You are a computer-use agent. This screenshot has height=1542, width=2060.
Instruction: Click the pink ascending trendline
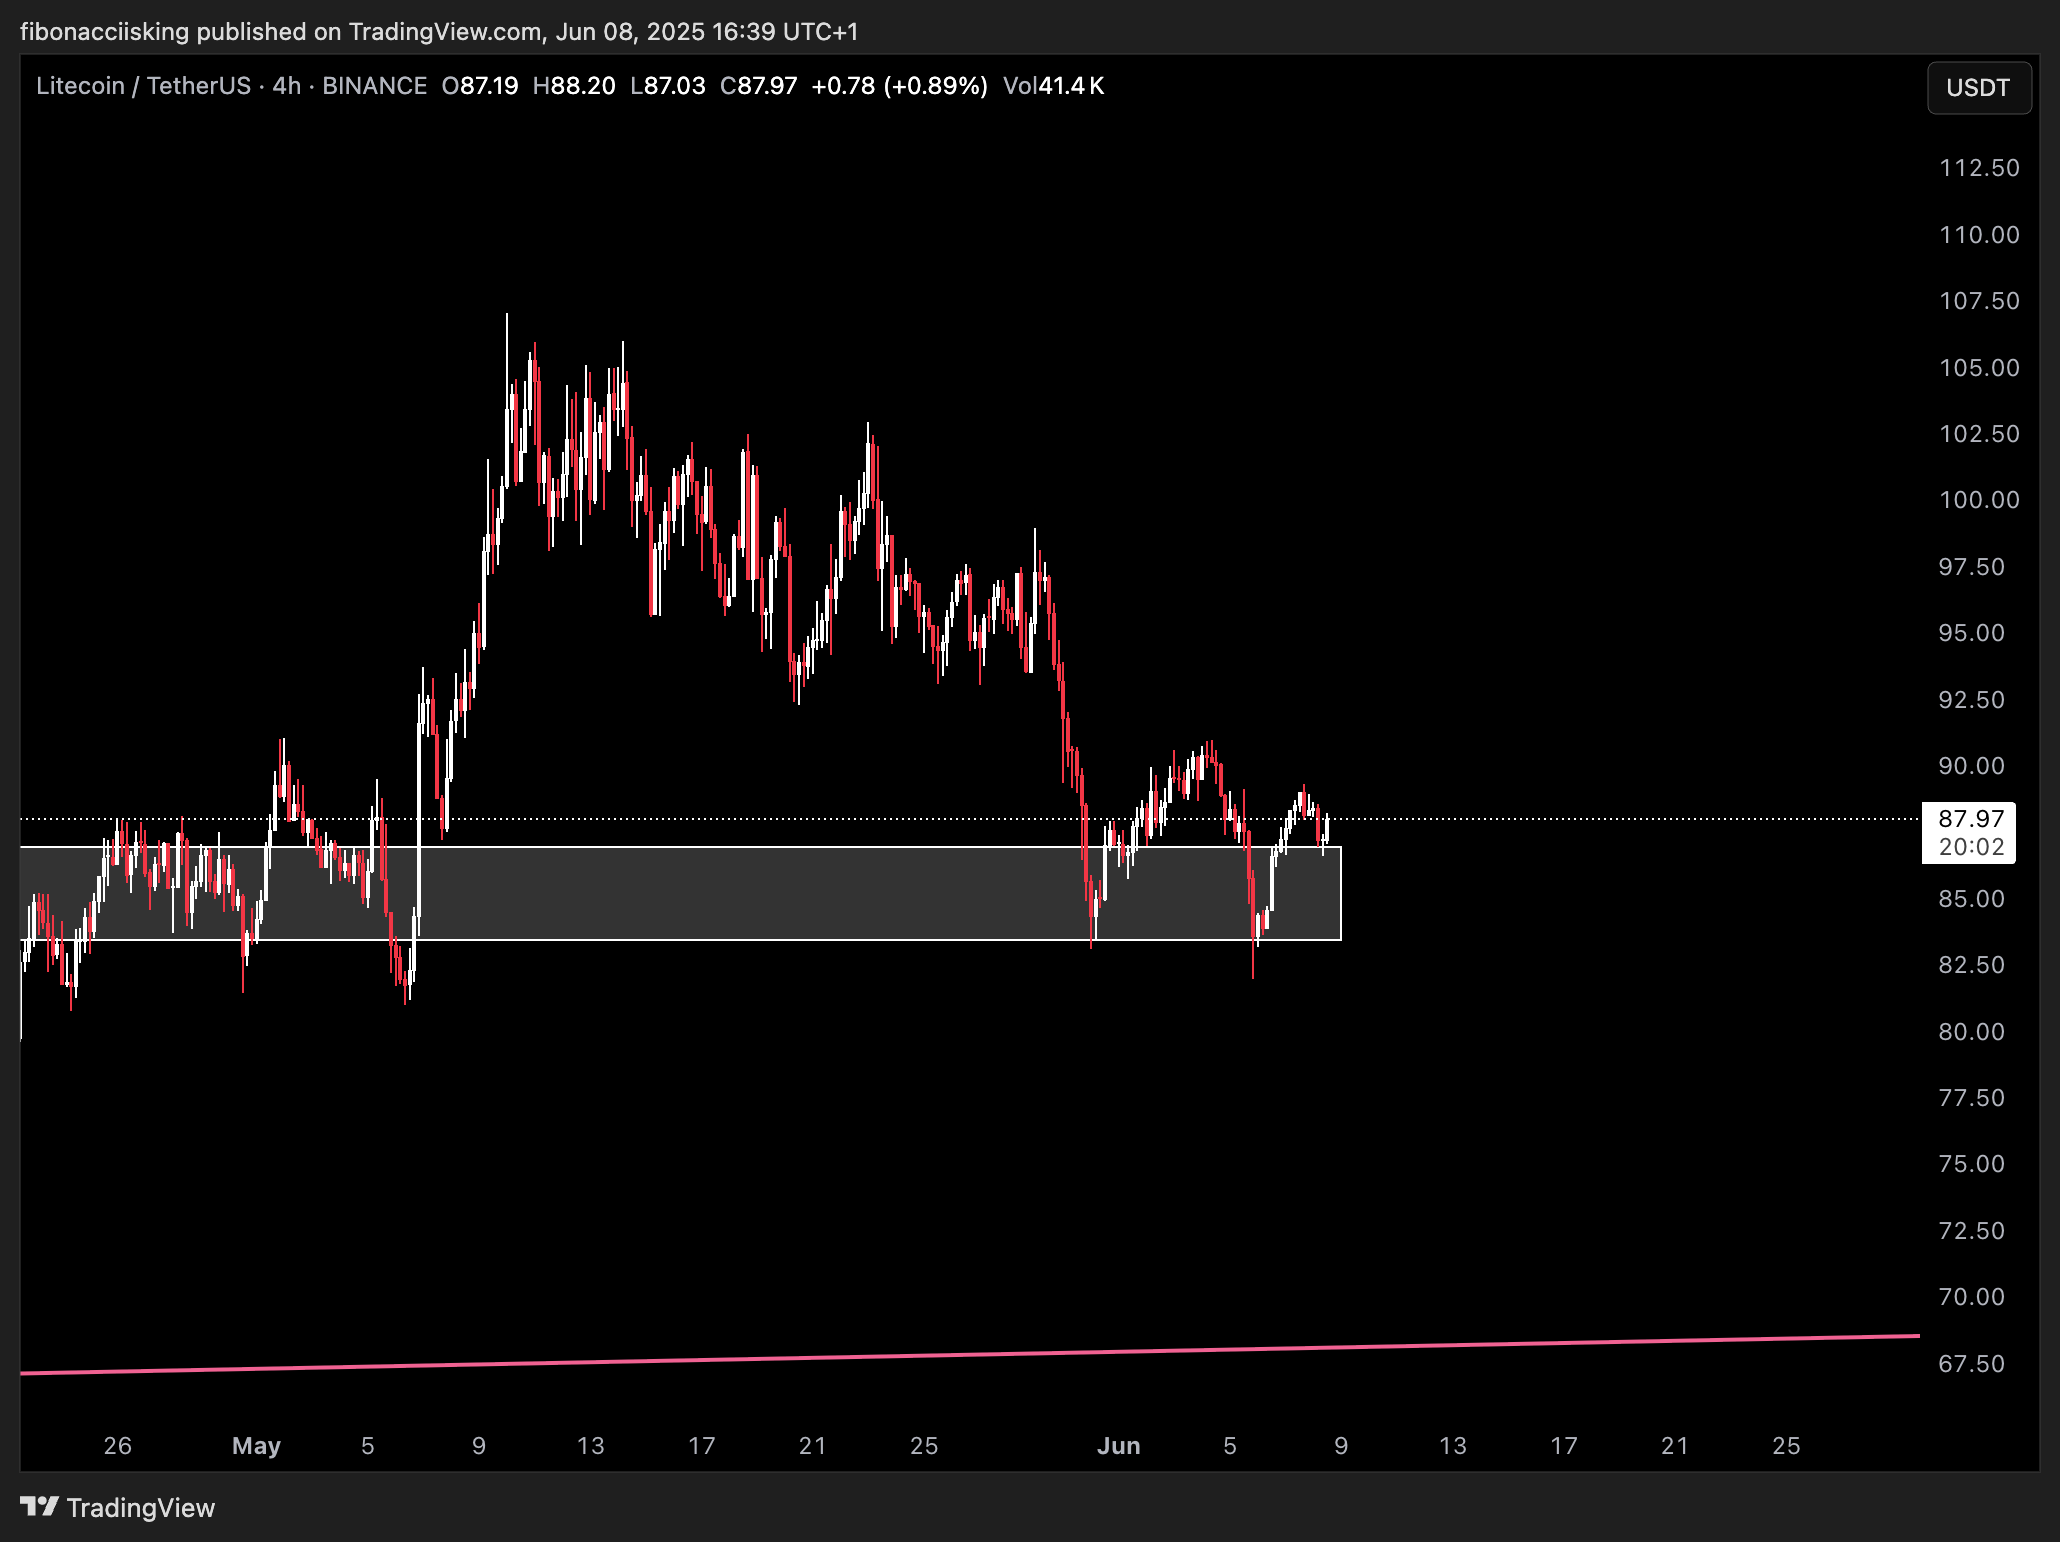(970, 1354)
